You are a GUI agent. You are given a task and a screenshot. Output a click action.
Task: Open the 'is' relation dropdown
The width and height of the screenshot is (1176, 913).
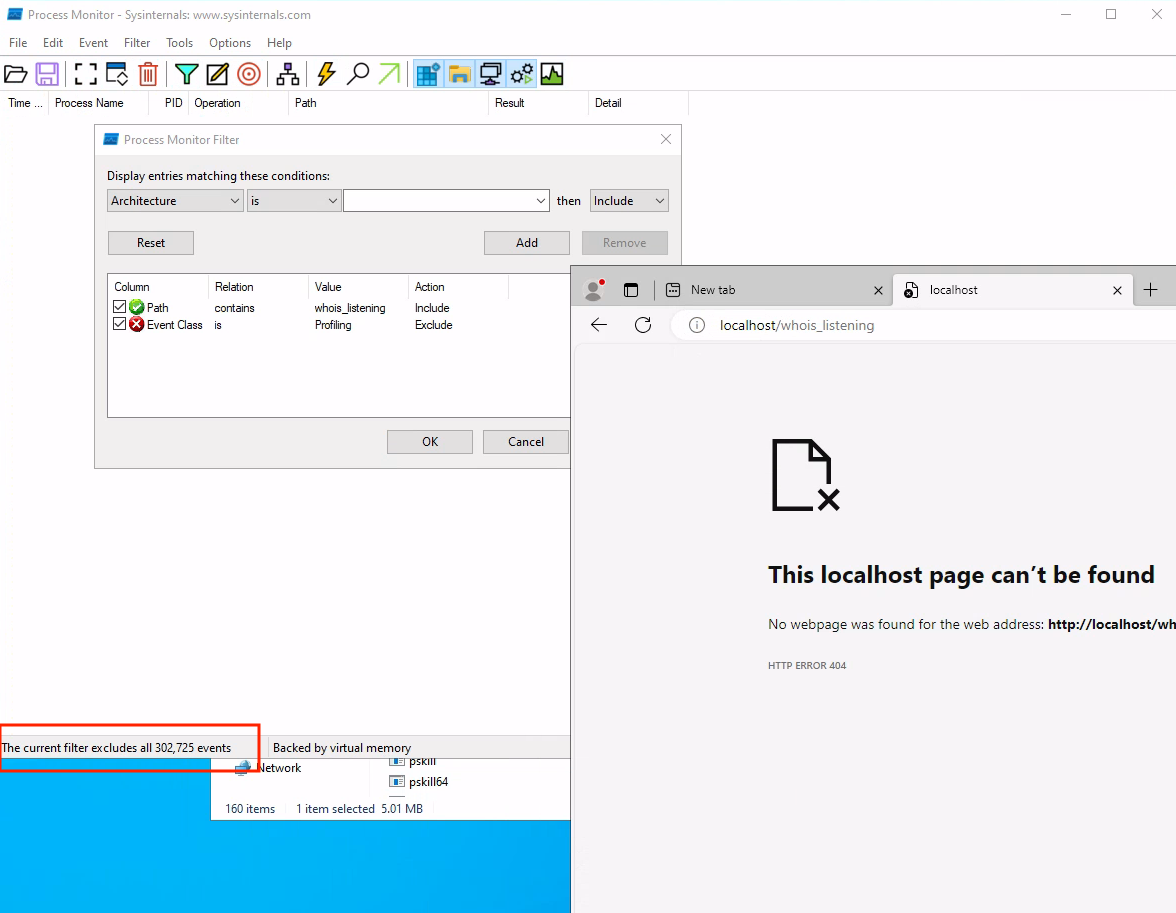pos(334,200)
